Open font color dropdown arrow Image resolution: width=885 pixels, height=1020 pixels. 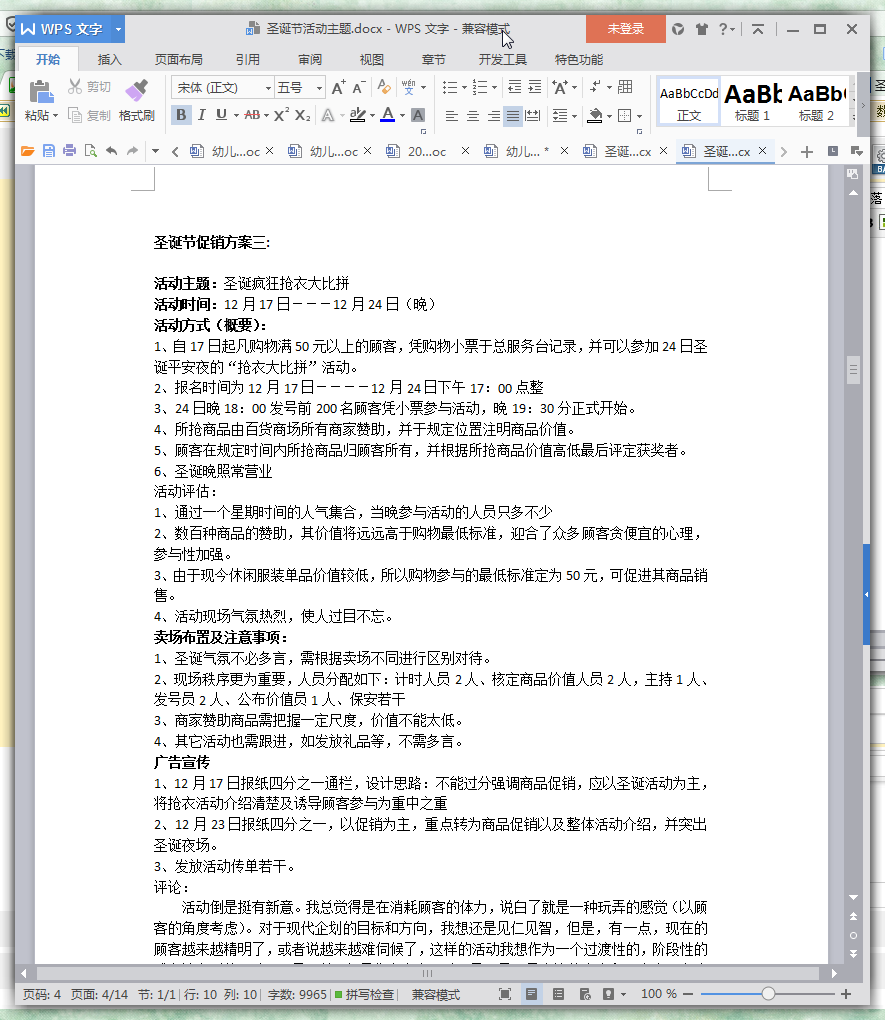click(x=402, y=116)
